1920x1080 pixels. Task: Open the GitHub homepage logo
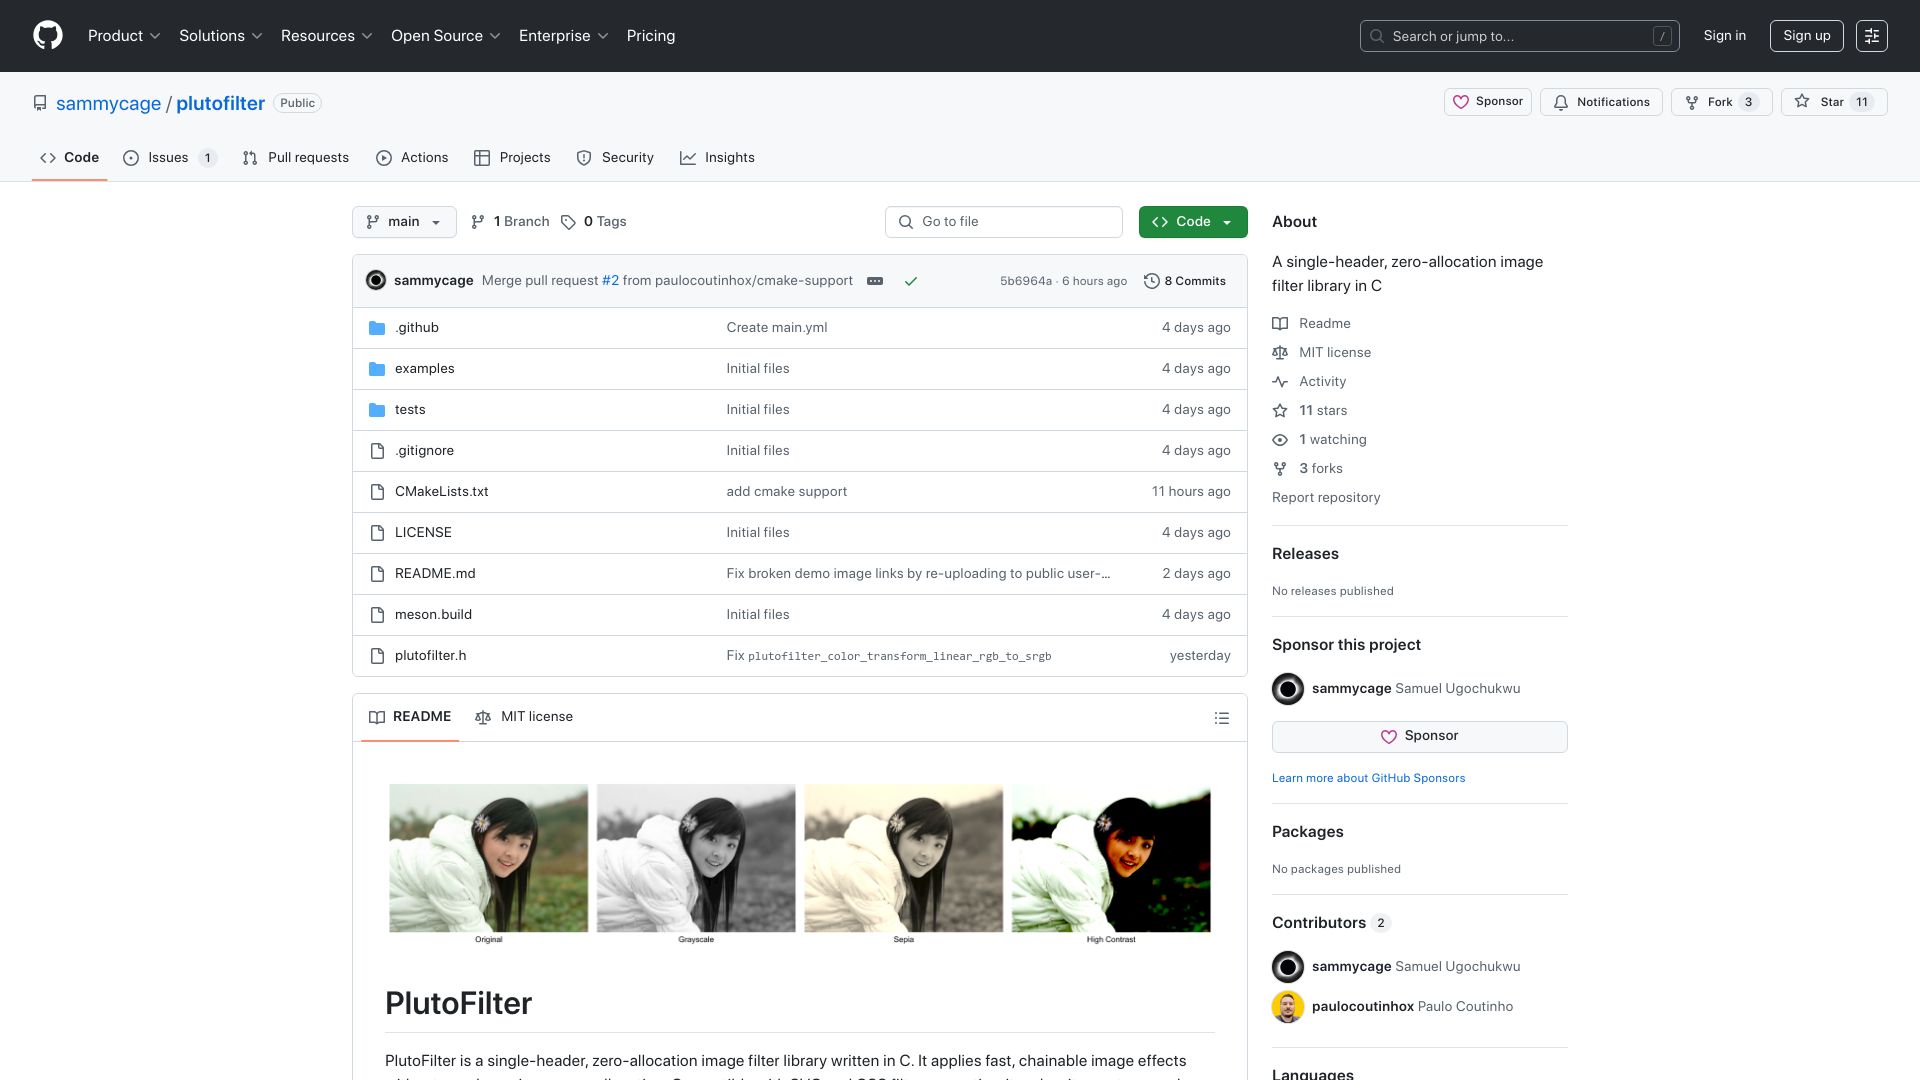48,36
